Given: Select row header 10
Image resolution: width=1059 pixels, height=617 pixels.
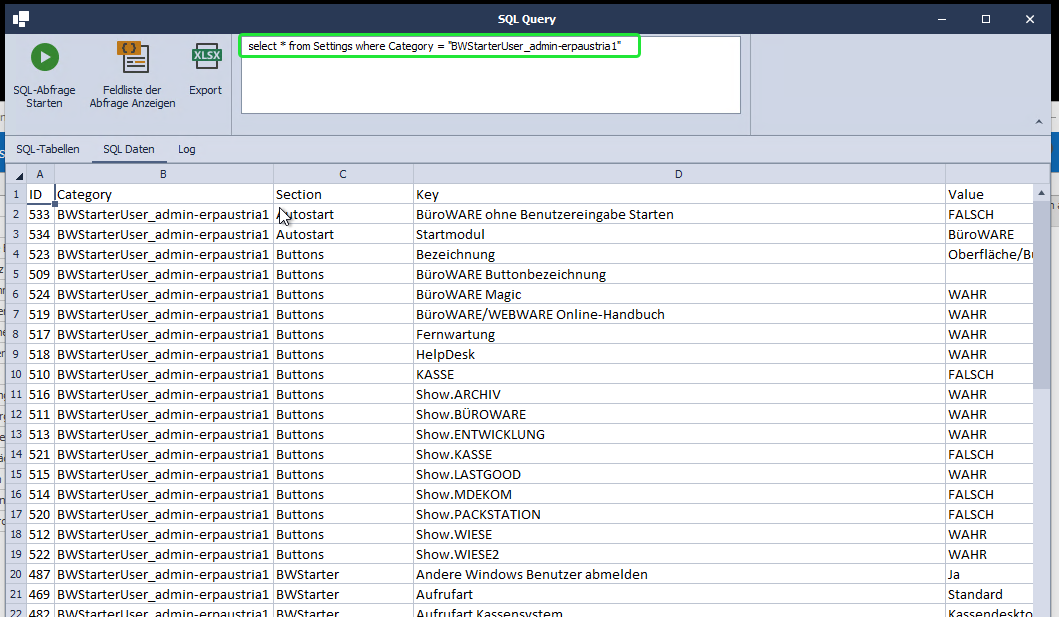Looking at the screenshot, I should pos(16,375).
